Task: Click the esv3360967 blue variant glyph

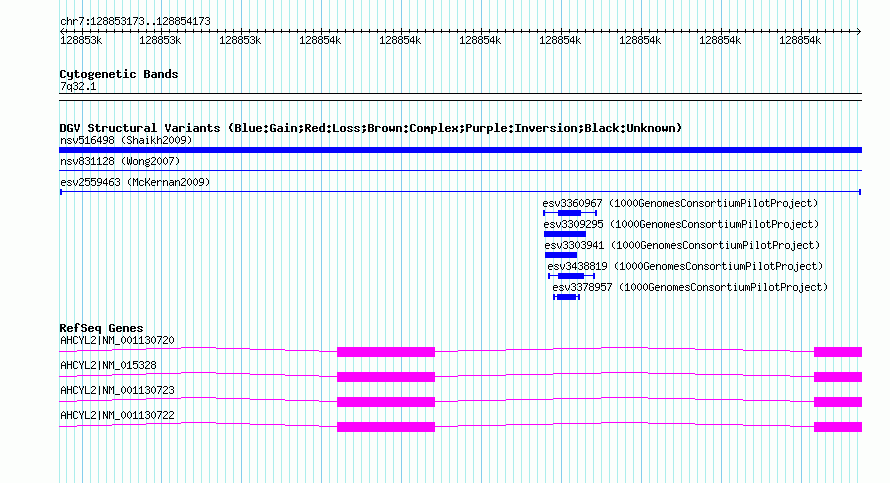Action: click(x=570, y=213)
